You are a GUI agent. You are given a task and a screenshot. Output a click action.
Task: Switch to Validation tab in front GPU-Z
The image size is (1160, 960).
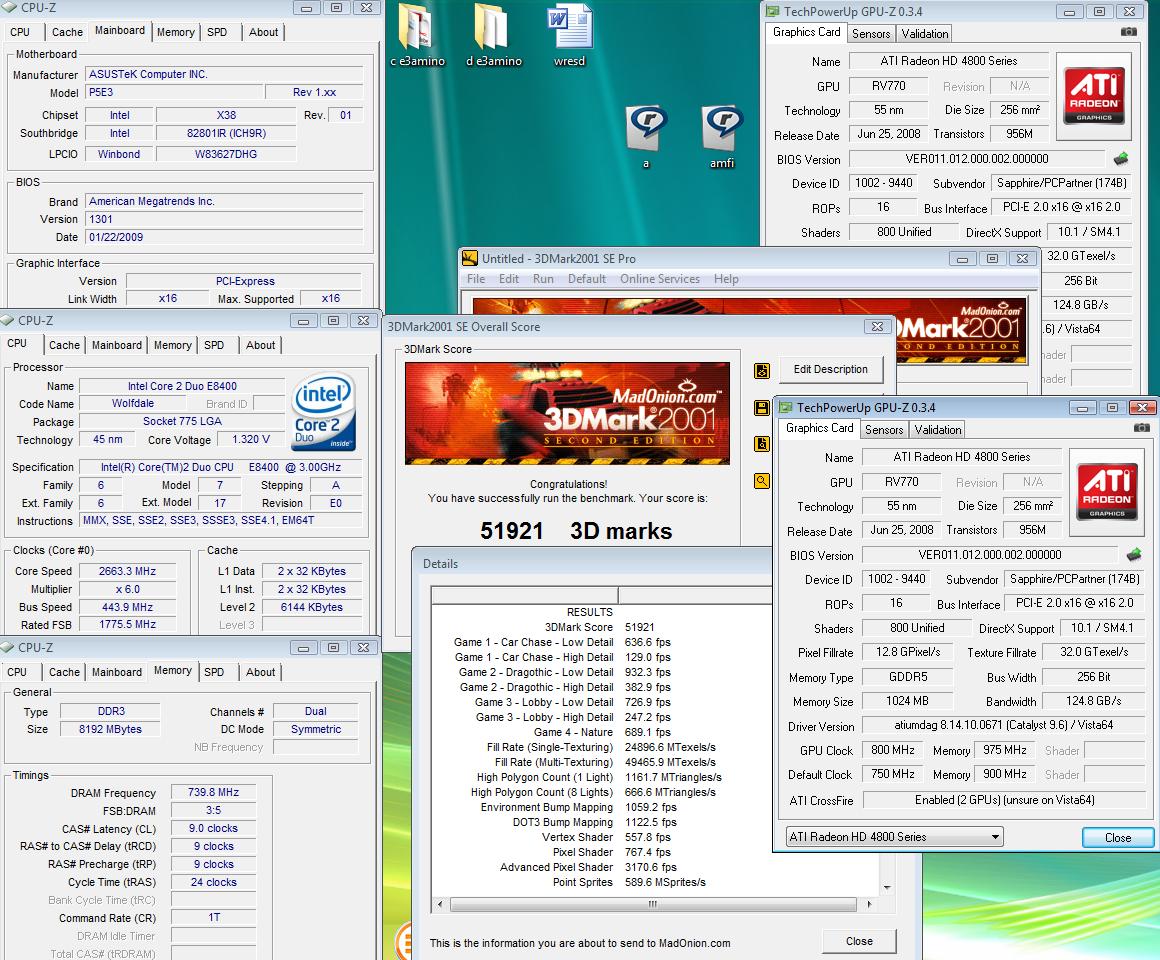[938, 430]
